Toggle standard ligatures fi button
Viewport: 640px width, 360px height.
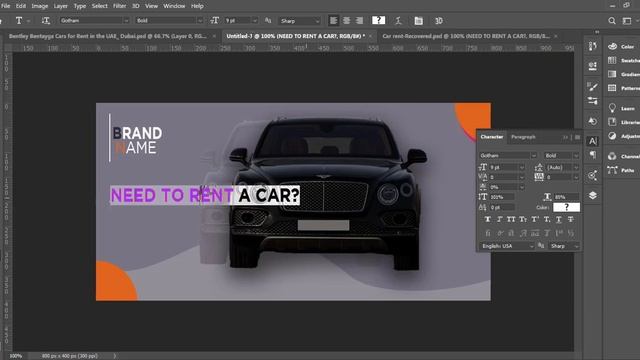[488, 233]
